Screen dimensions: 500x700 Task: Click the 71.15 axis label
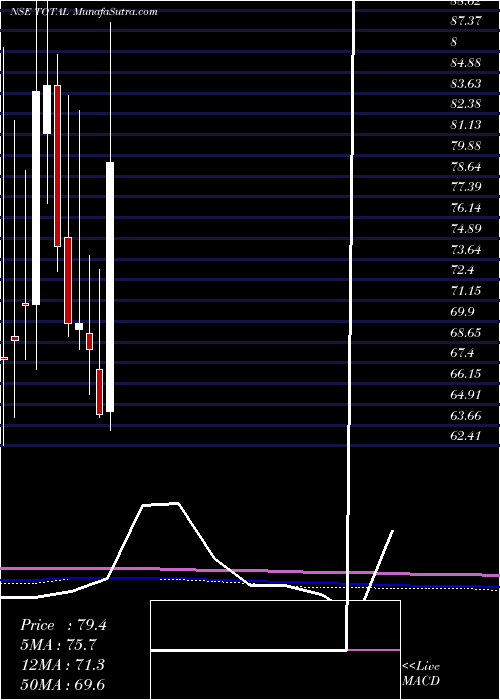(466, 291)
